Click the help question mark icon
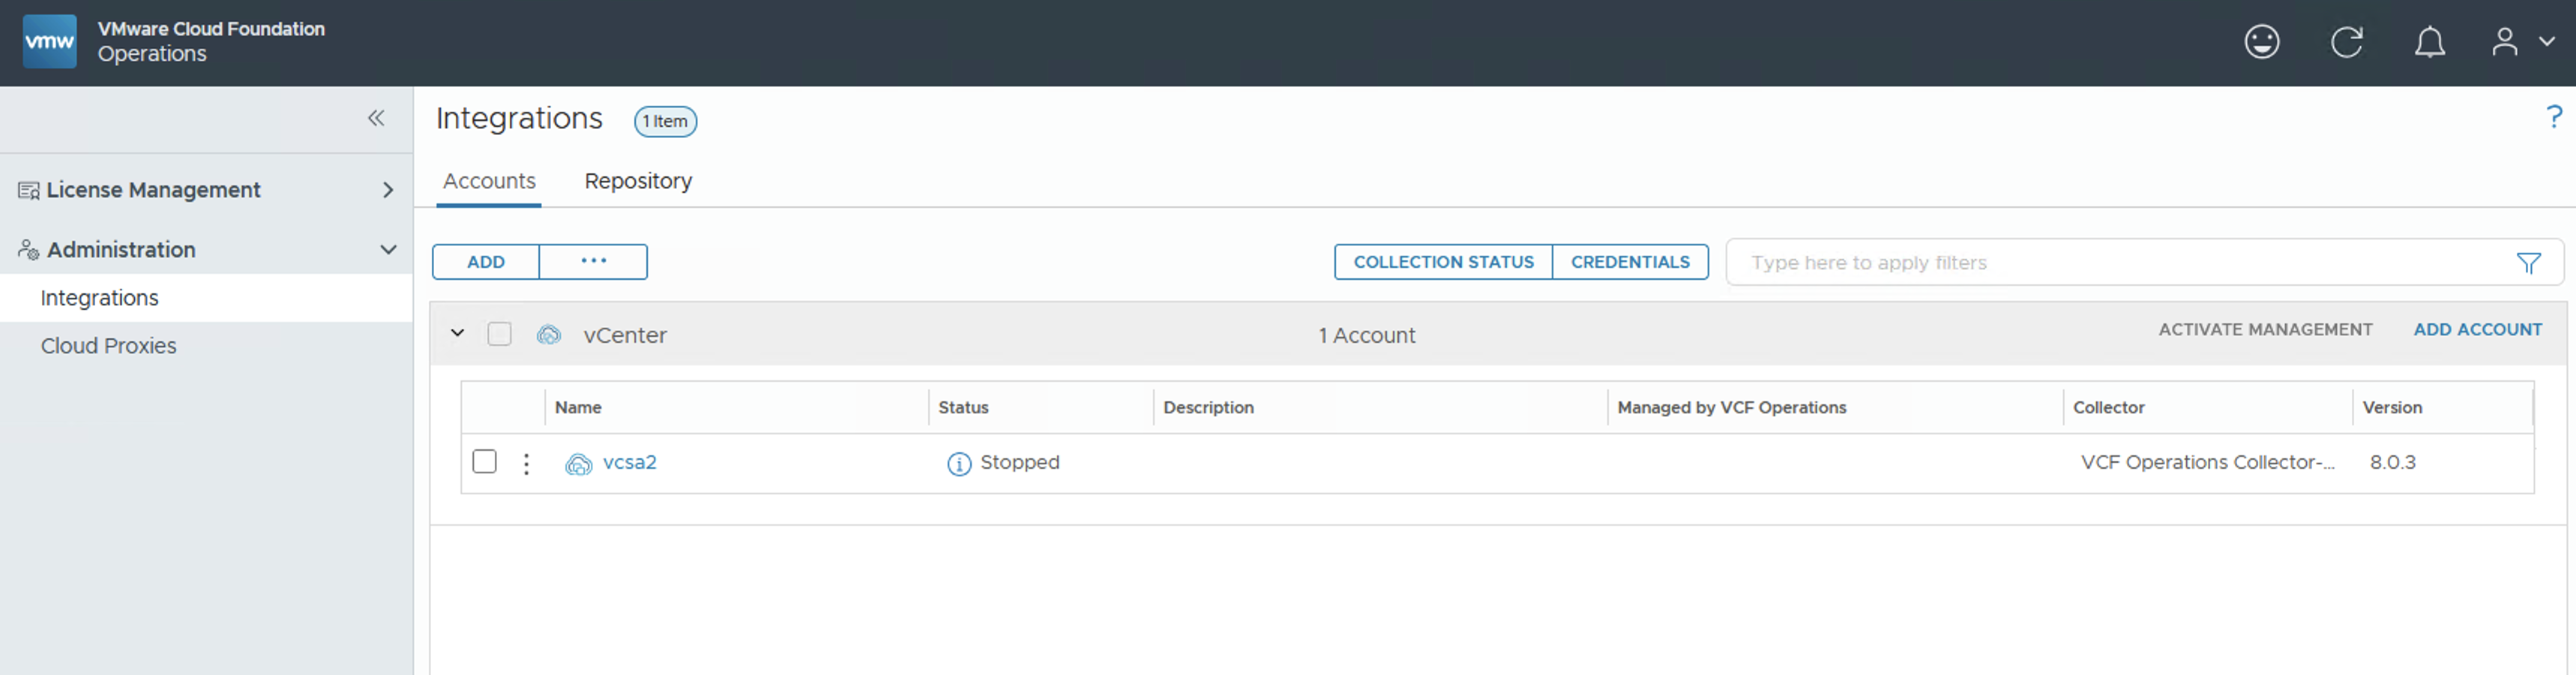 (x=2553, y=117)
